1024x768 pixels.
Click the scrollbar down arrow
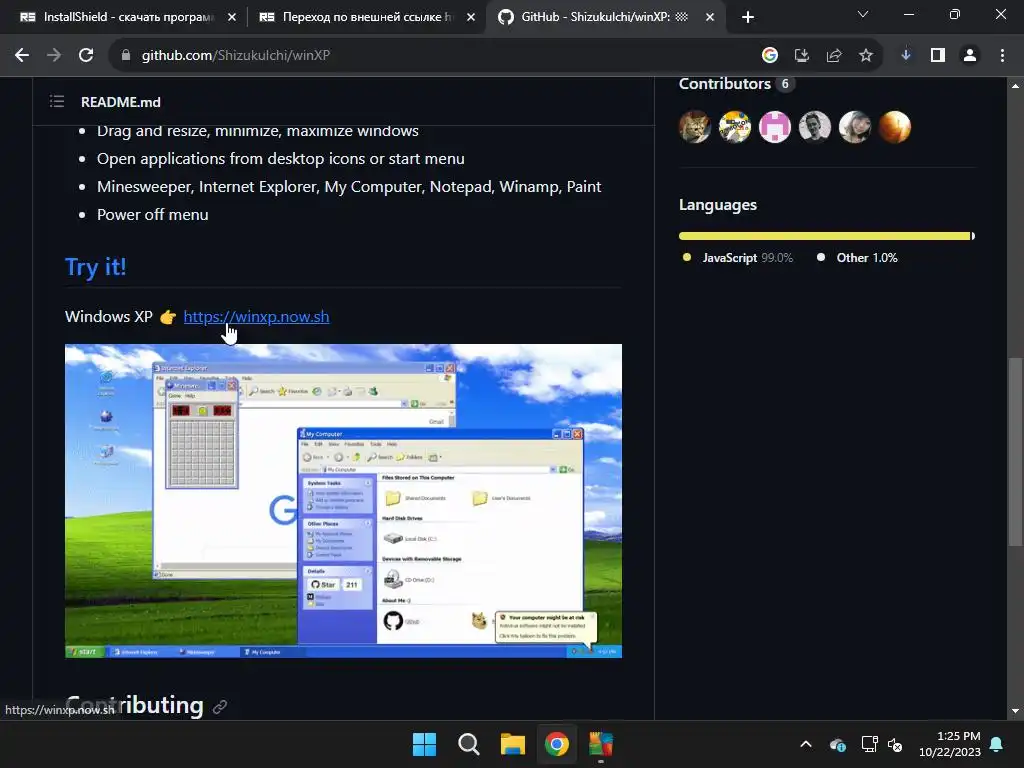click(x=1015, y=711)
